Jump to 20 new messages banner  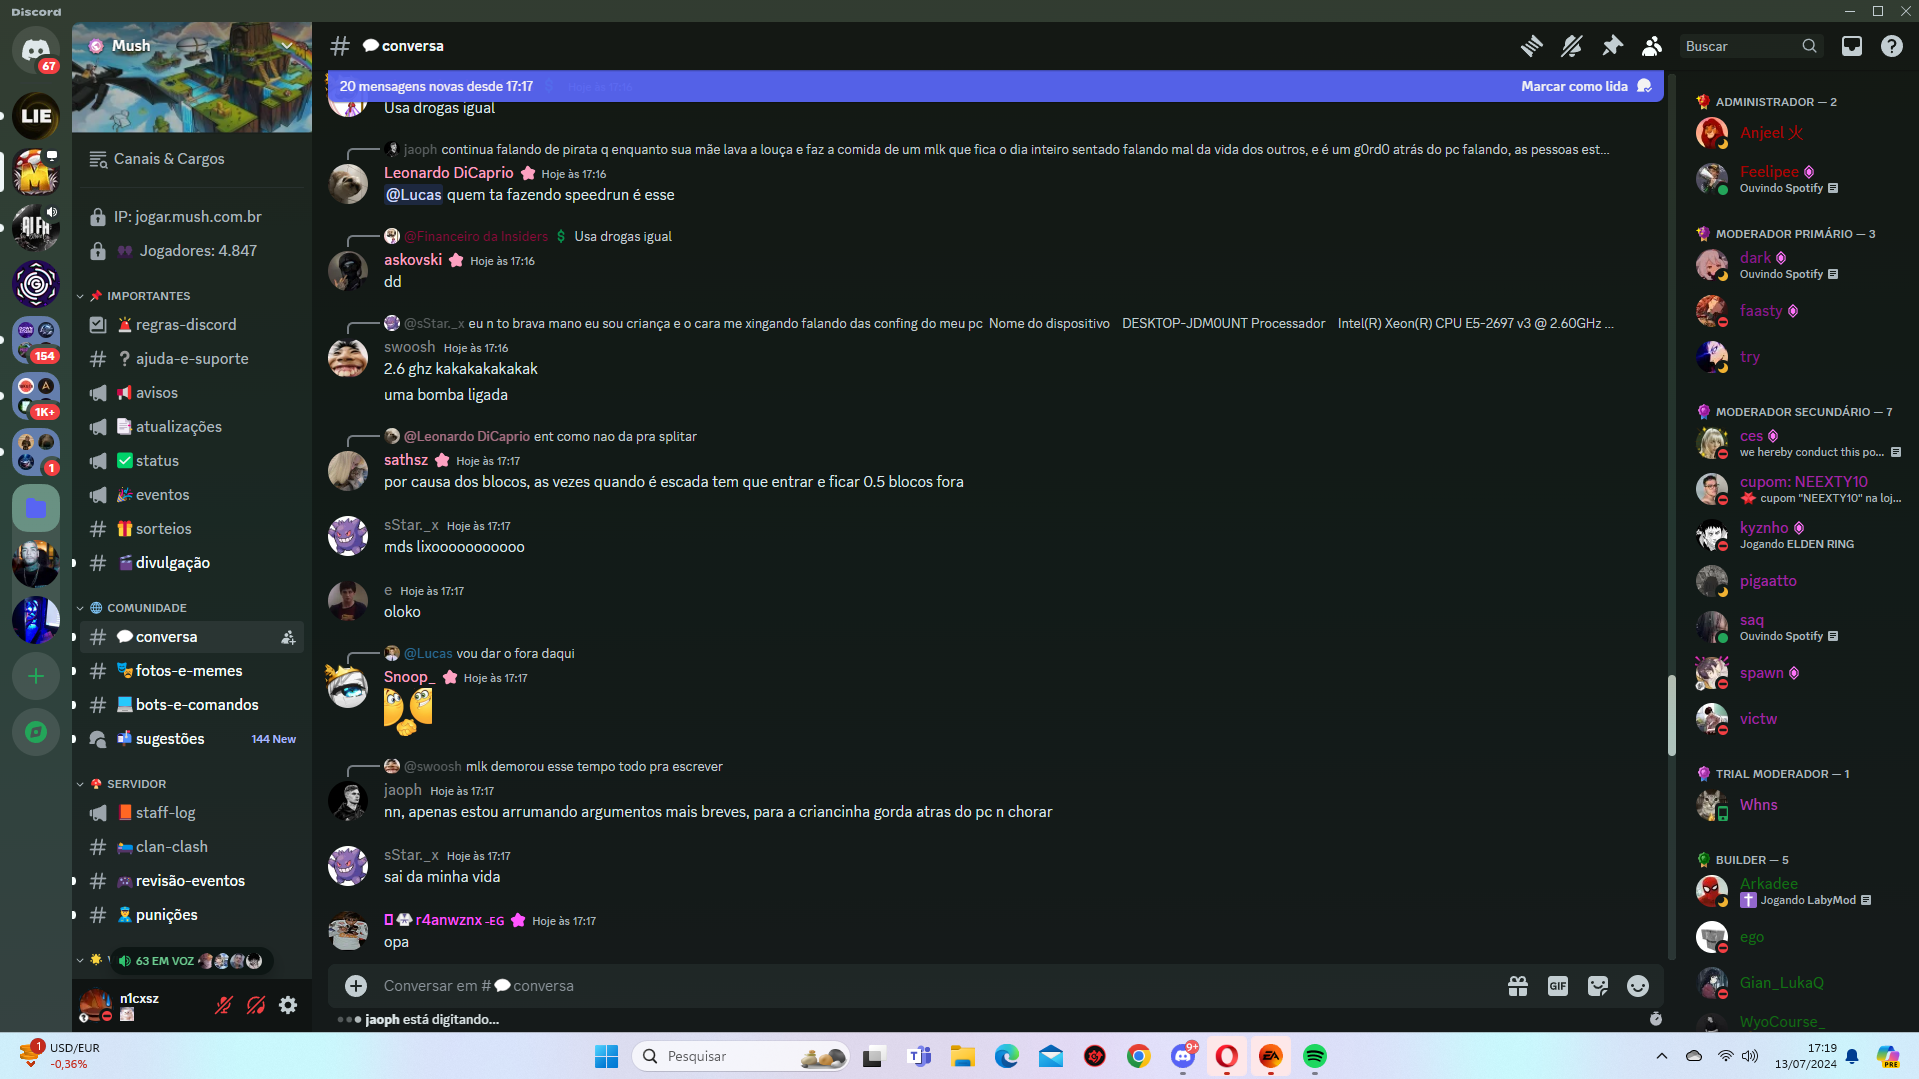point(436,86)
